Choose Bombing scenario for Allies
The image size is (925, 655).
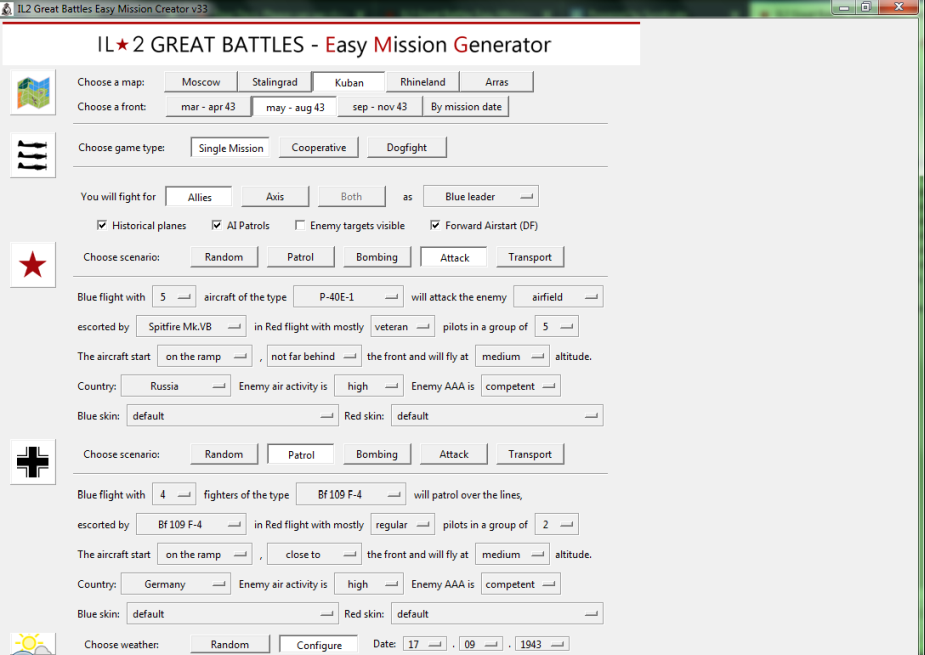[x=377, y=257]
